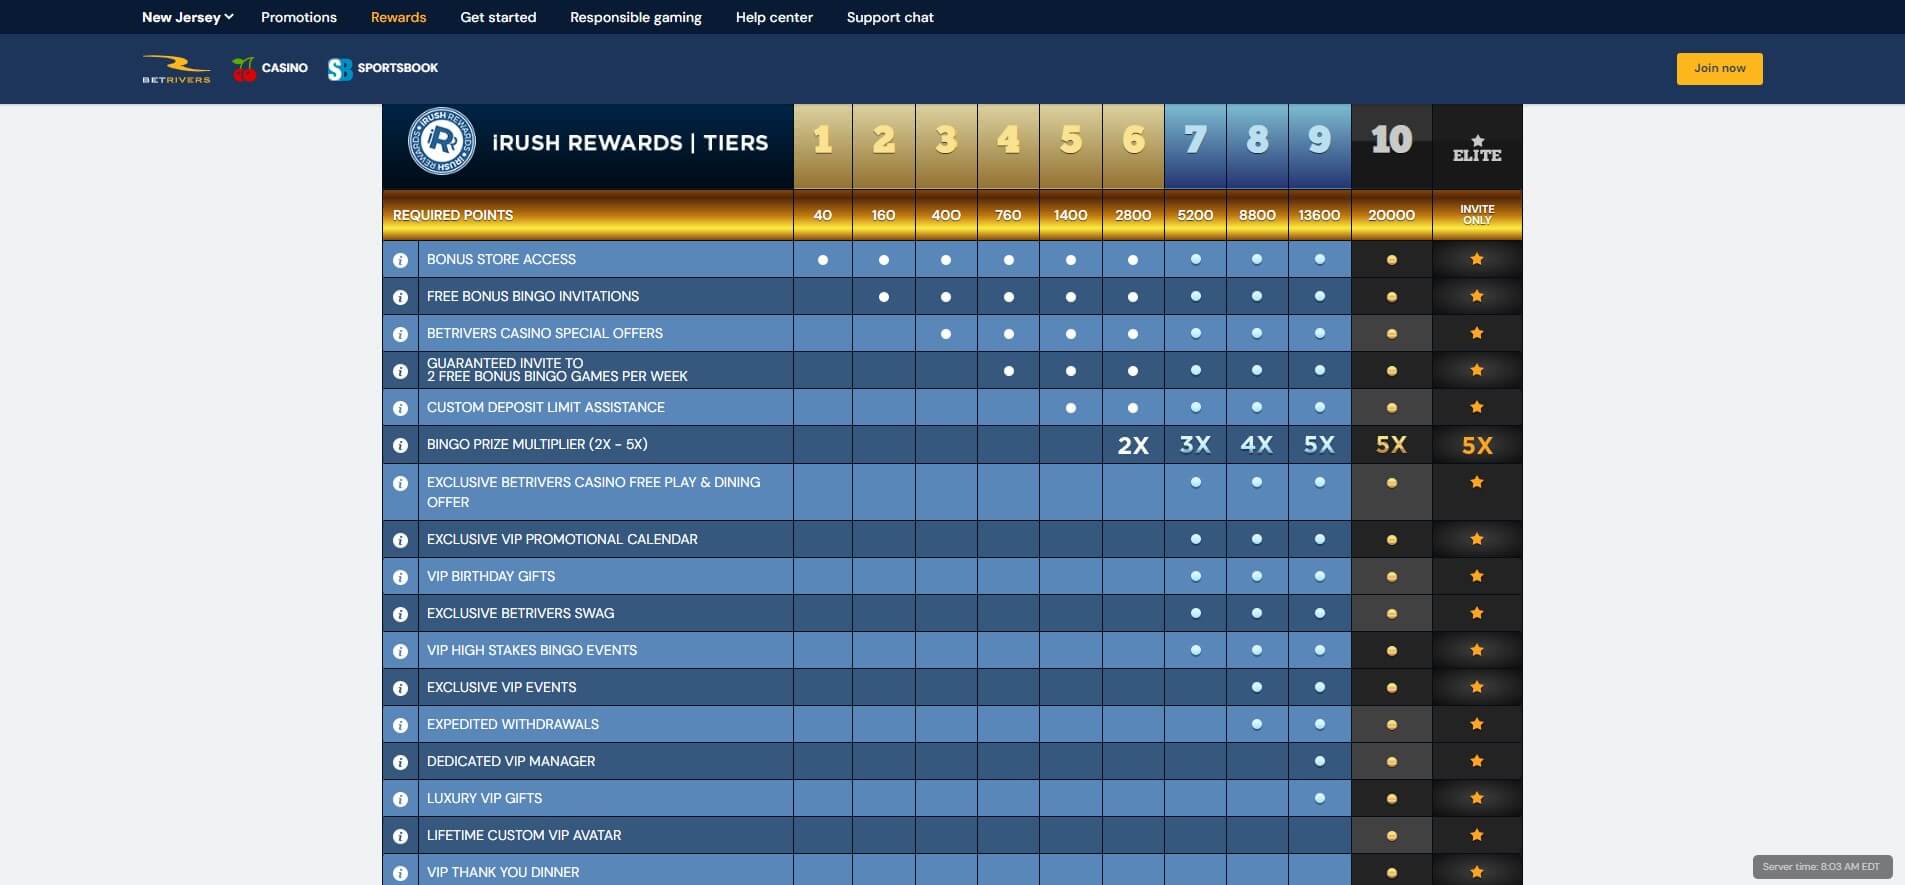Click the 40 required points cell

pyautogui.click(x=823, y=215)
